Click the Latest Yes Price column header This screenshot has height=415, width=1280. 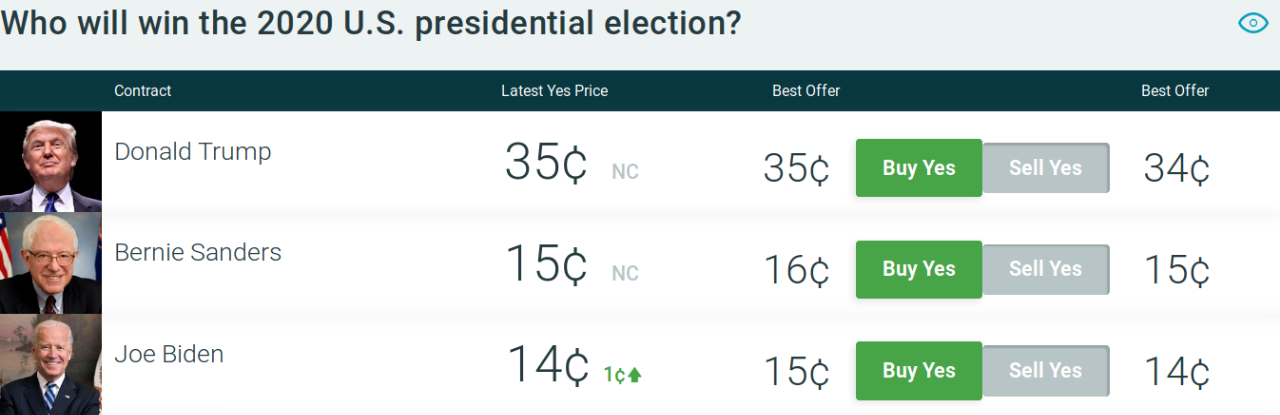coord(554,91)
